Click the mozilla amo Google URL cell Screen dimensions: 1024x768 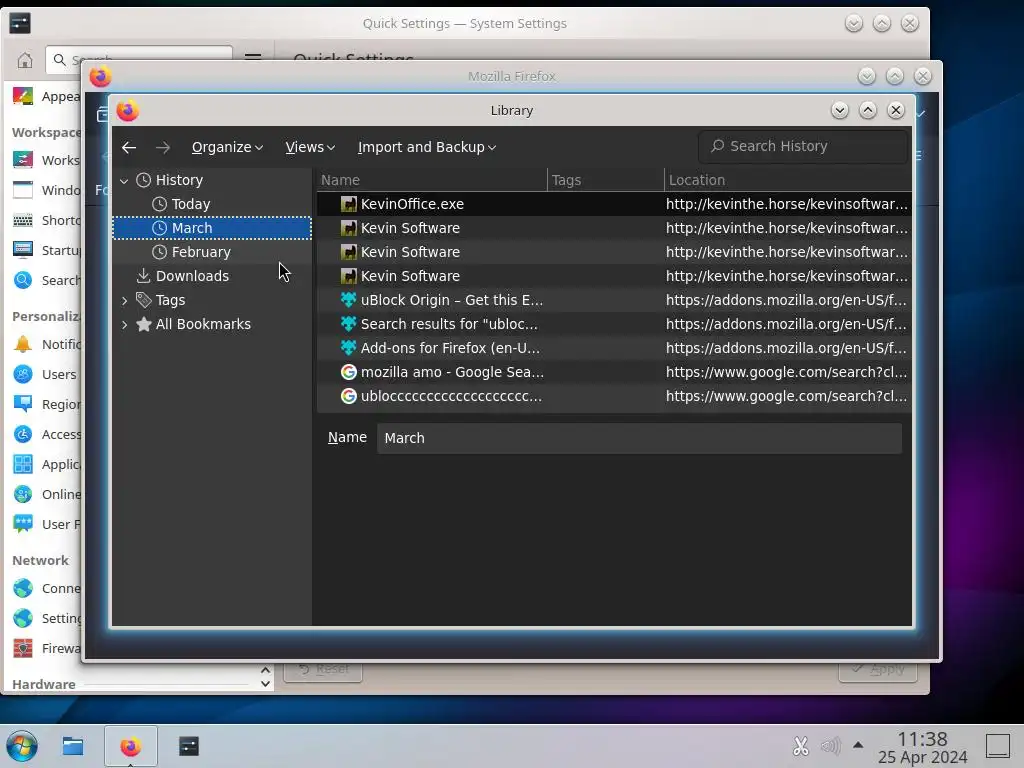pyautogui.click(x=787, y=372)
